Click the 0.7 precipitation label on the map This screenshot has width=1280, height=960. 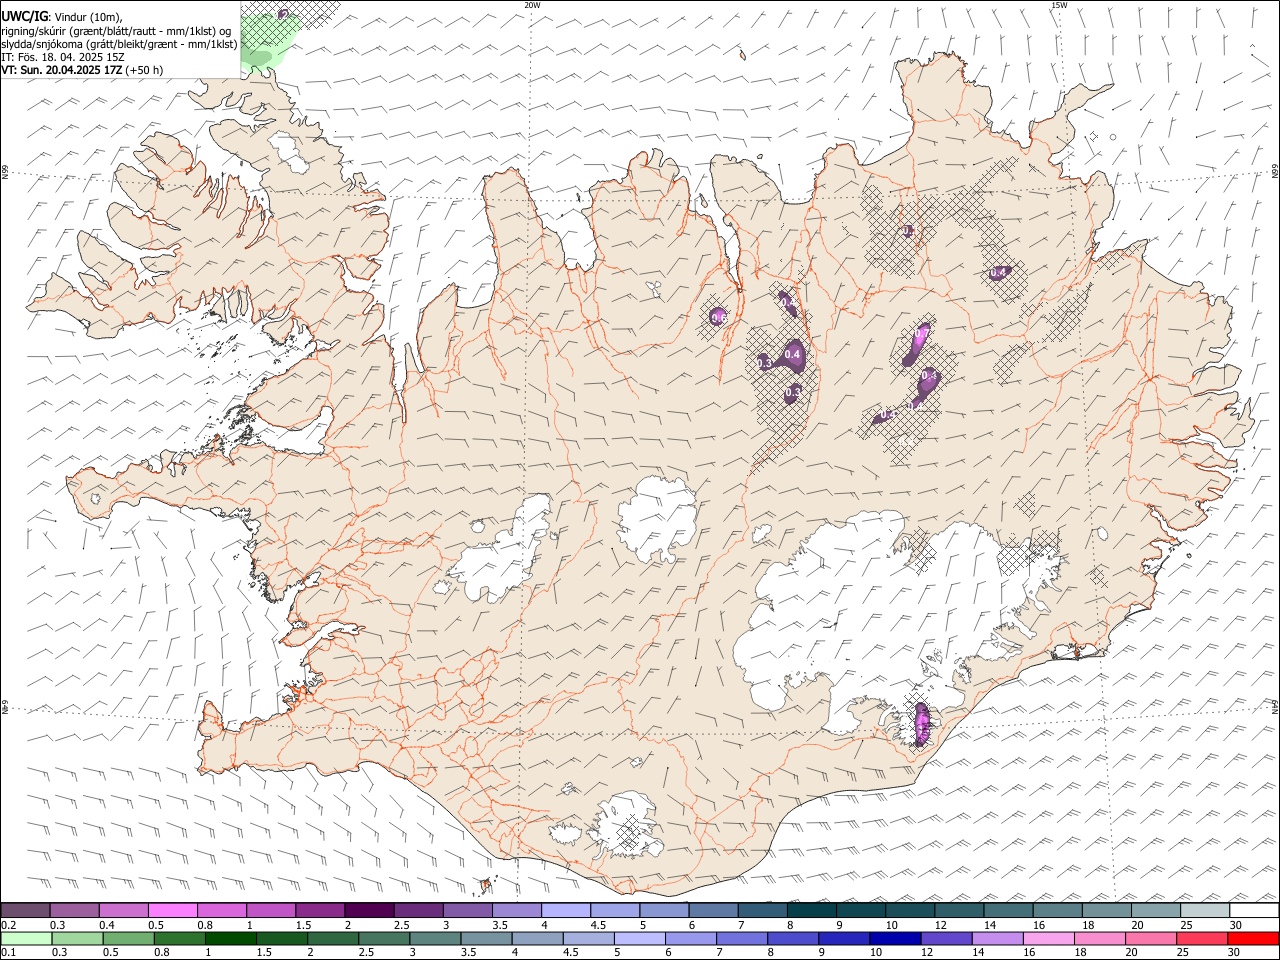point(923,333)
